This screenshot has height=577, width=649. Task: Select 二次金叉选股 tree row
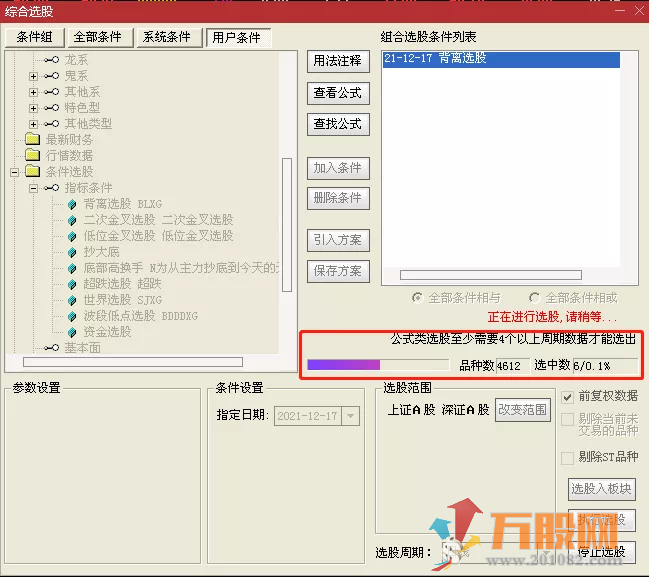click(x=158, y=220)
